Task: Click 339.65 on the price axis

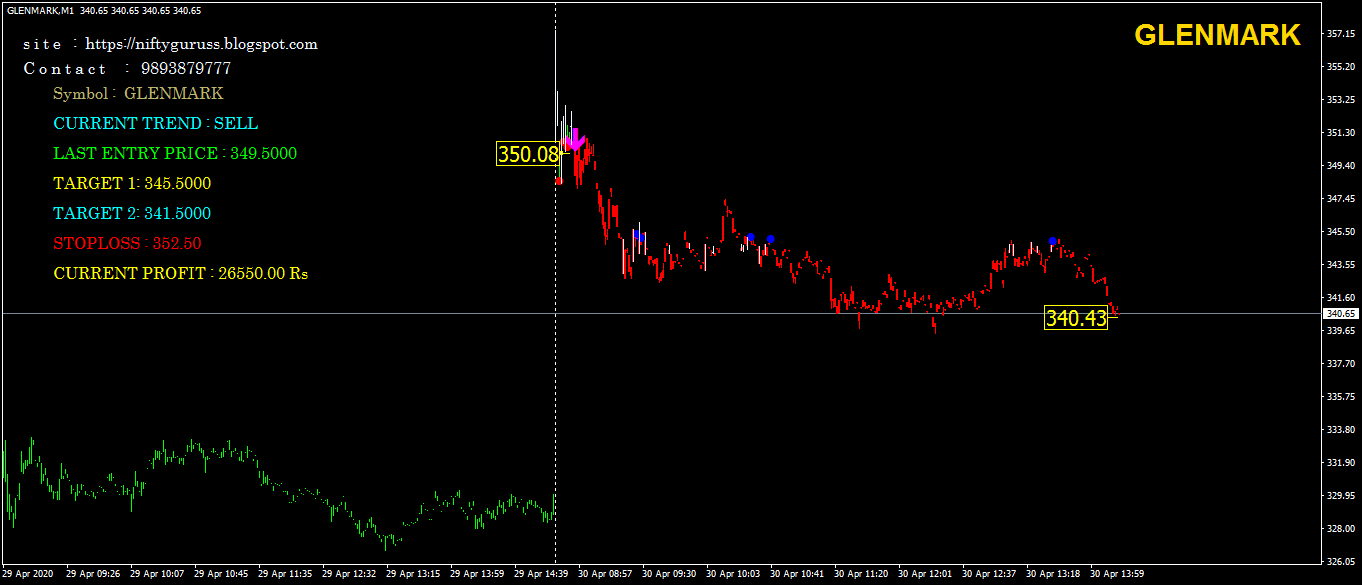Action: 1340,331
